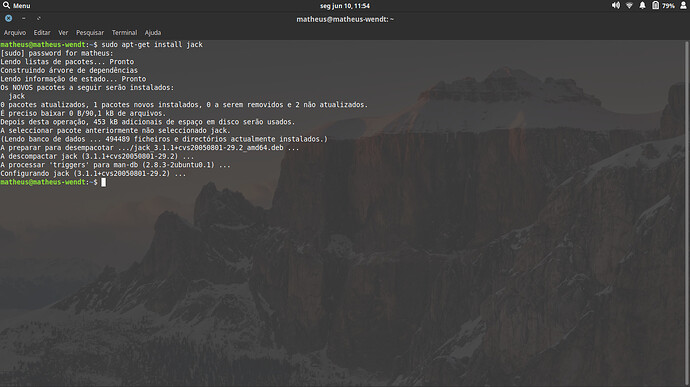690x387 pixels.
Task: Open the Wi-Fi network indicator
Action: coord(629,5)
